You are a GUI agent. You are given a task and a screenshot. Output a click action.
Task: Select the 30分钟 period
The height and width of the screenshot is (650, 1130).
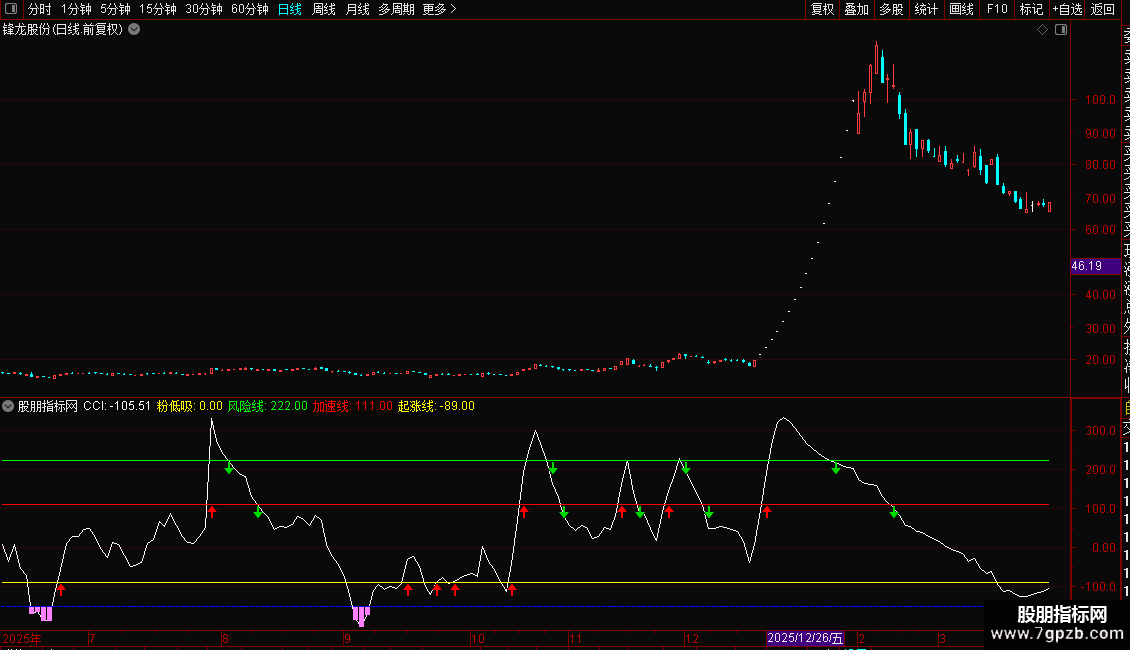pyautogui.click(x=203, y=9)
